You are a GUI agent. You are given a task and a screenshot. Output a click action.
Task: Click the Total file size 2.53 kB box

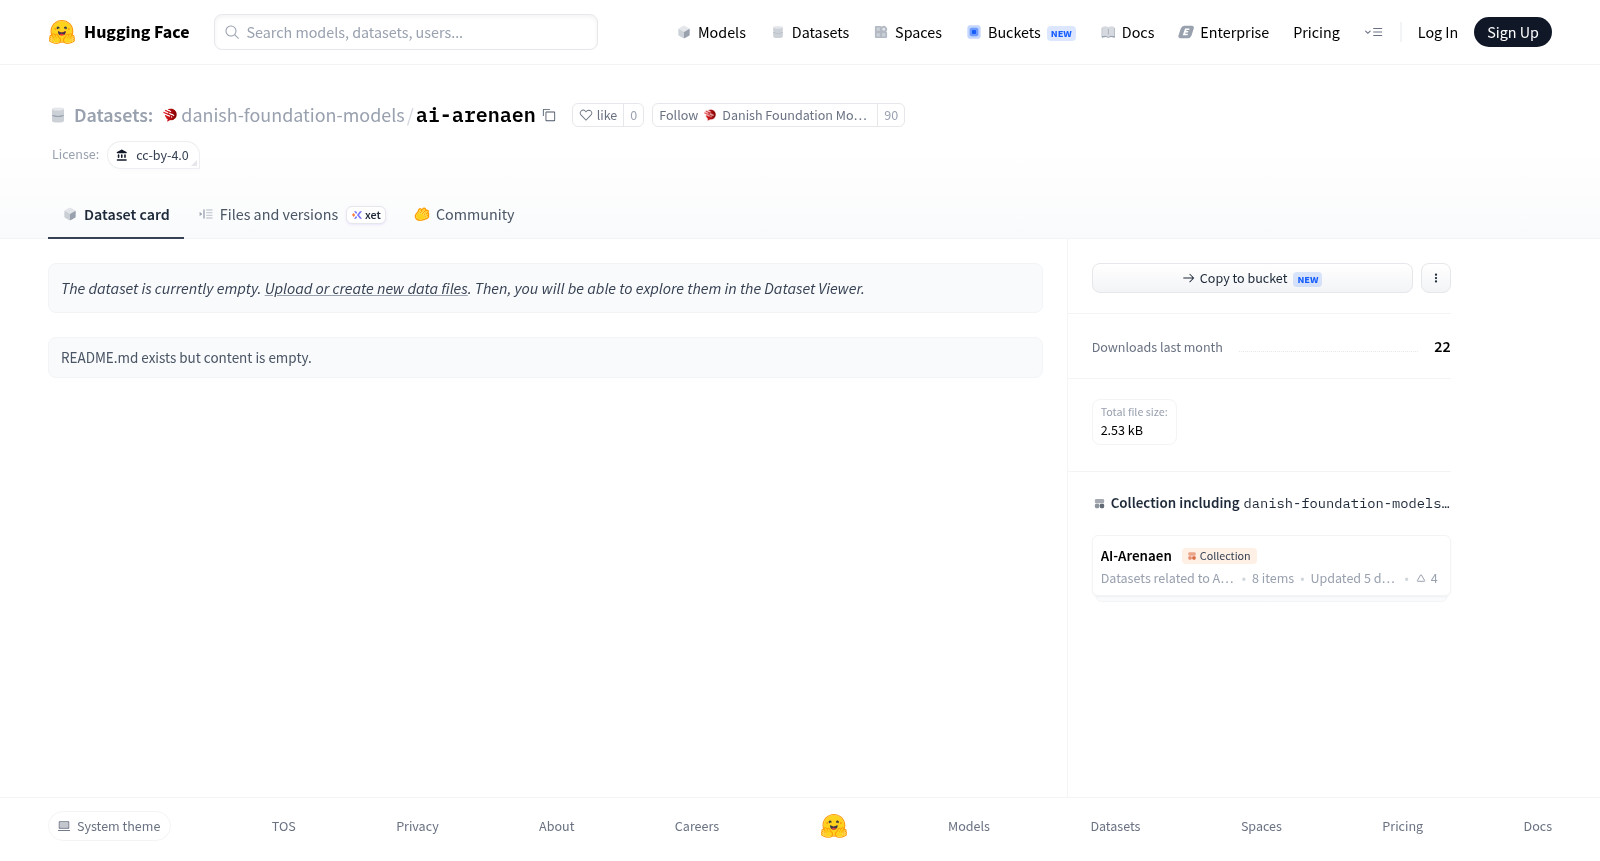point(1134,422)
